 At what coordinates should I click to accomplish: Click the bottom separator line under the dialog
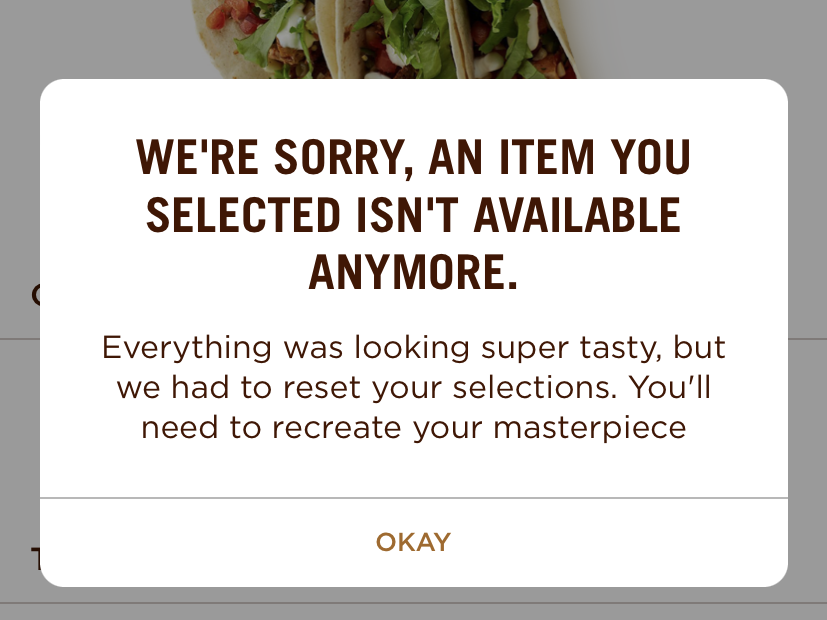point(414,603)
